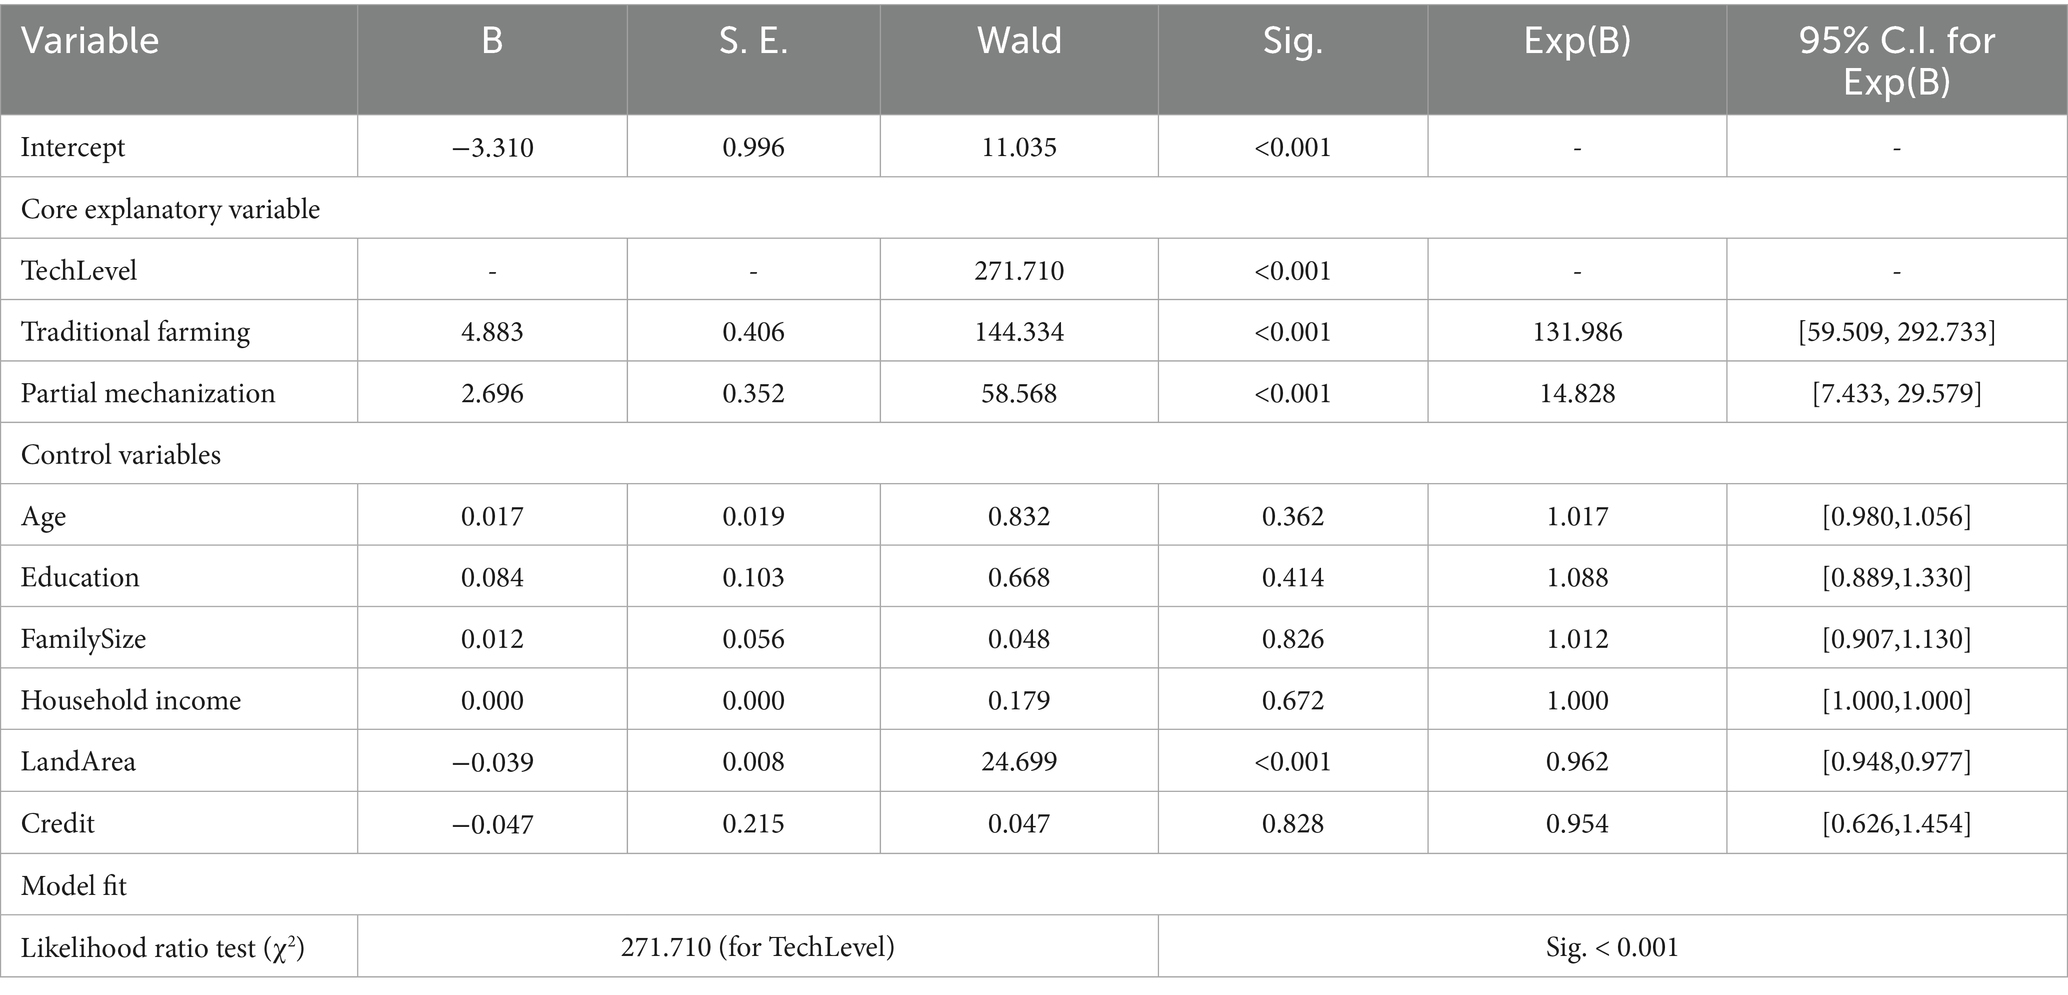Click the TechLevel Wald value 271.710
The height and width of the screenshot is (995, 2068).
pos(1018,271)
